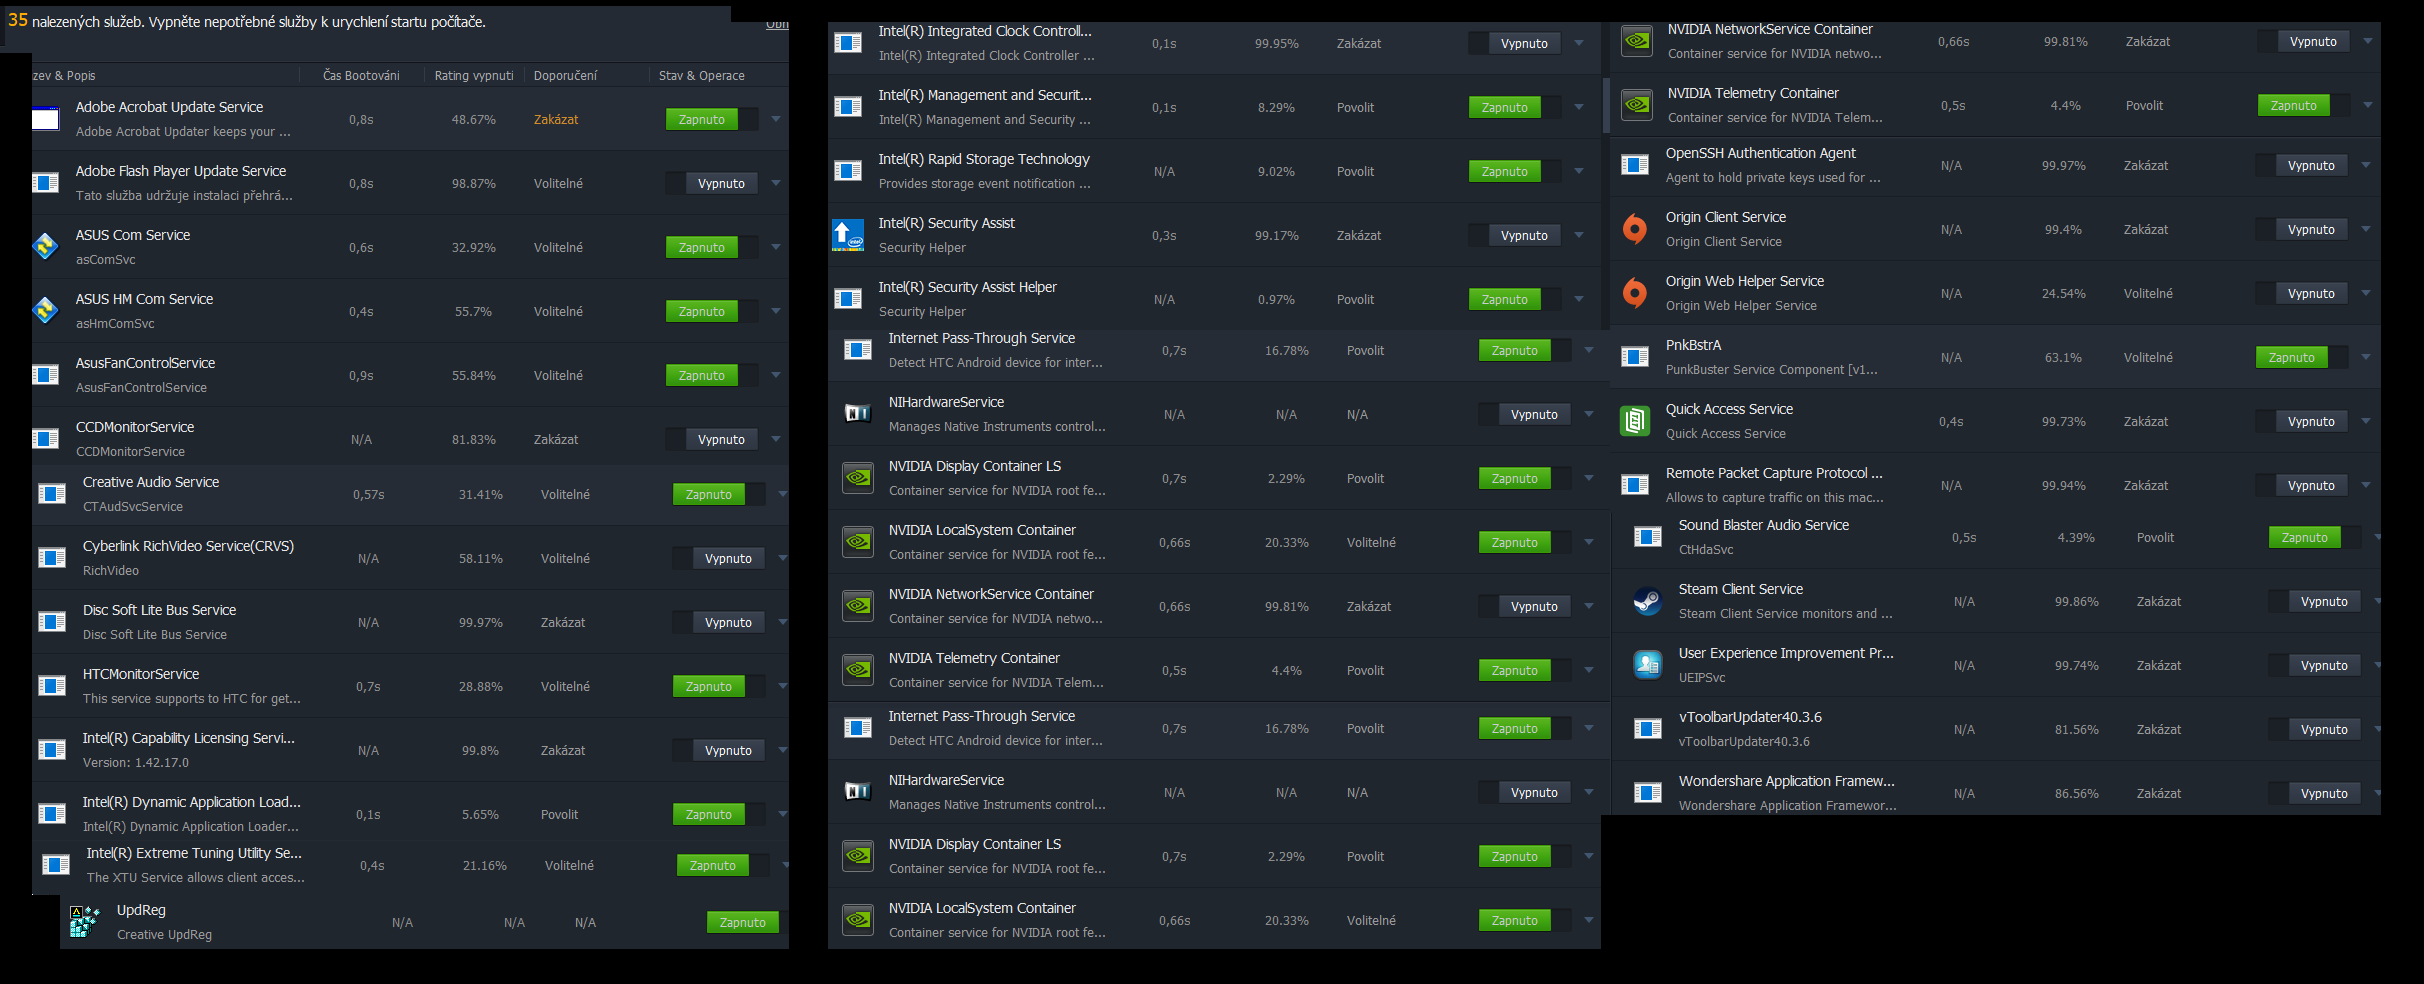Click the Remote Packet Capture Protocol icon
This screenshot has height=984, width=2424.
1635,485
